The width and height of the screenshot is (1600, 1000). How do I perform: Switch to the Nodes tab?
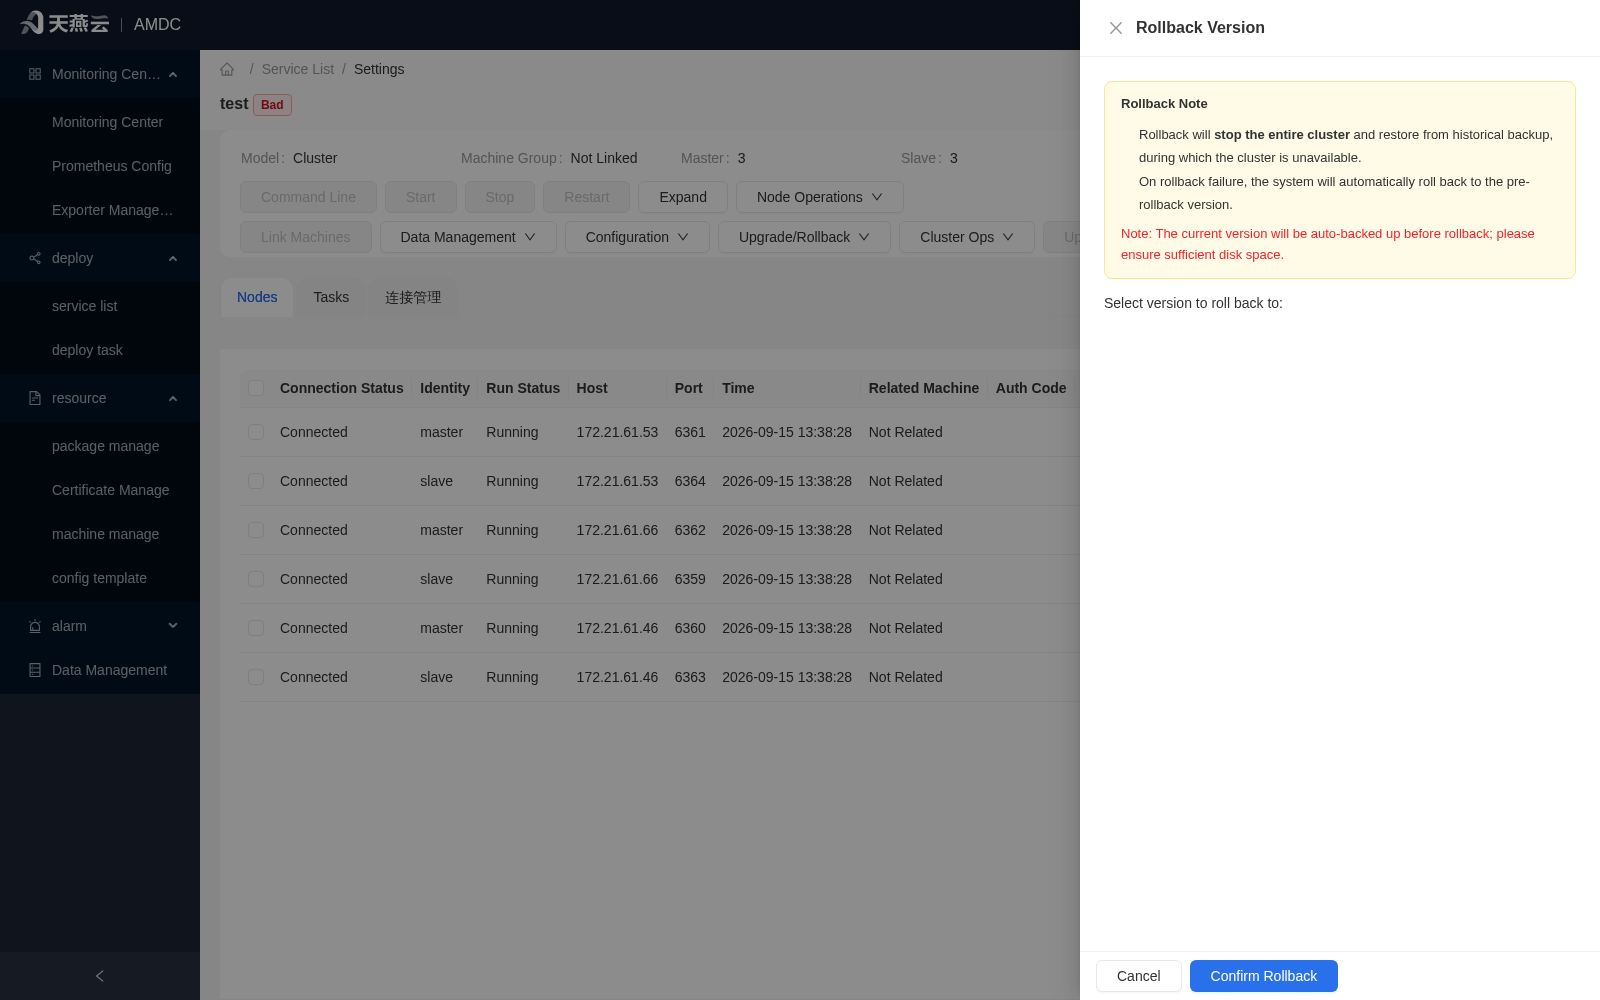tap(257, 297)
